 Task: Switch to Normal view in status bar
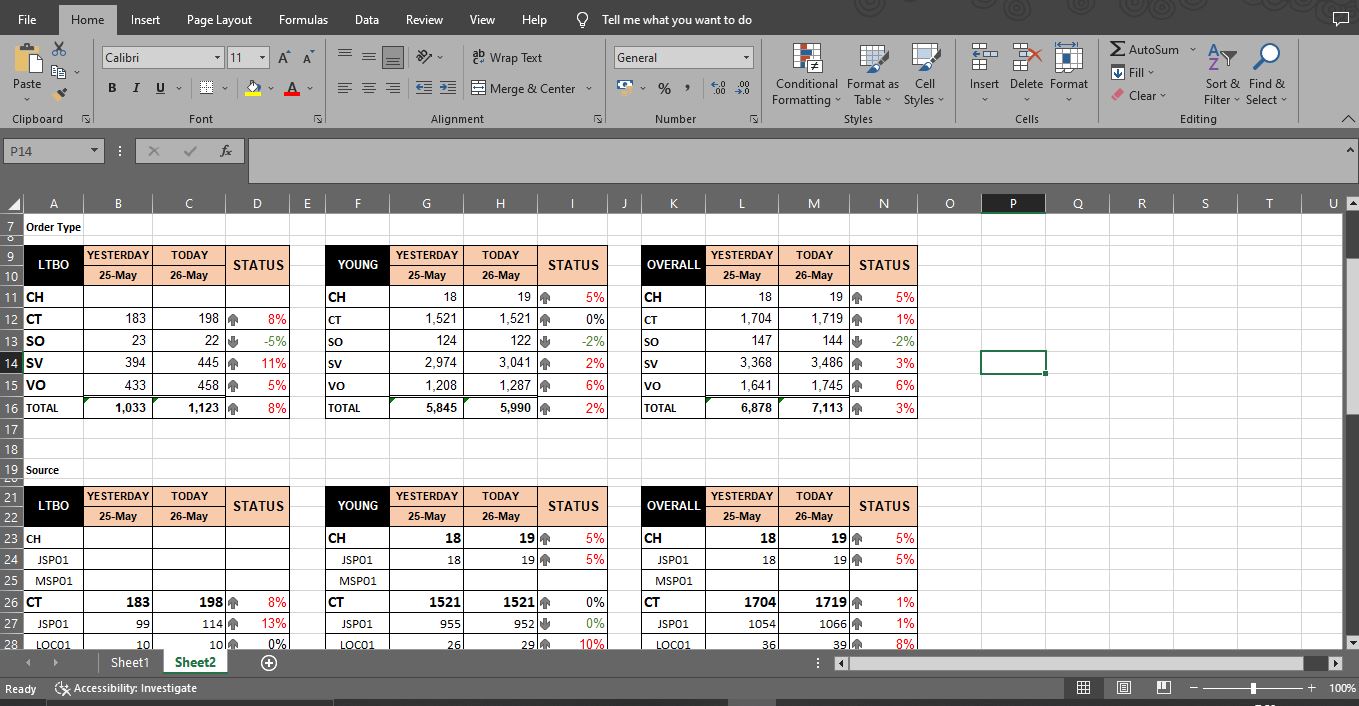click(1083, 688)
